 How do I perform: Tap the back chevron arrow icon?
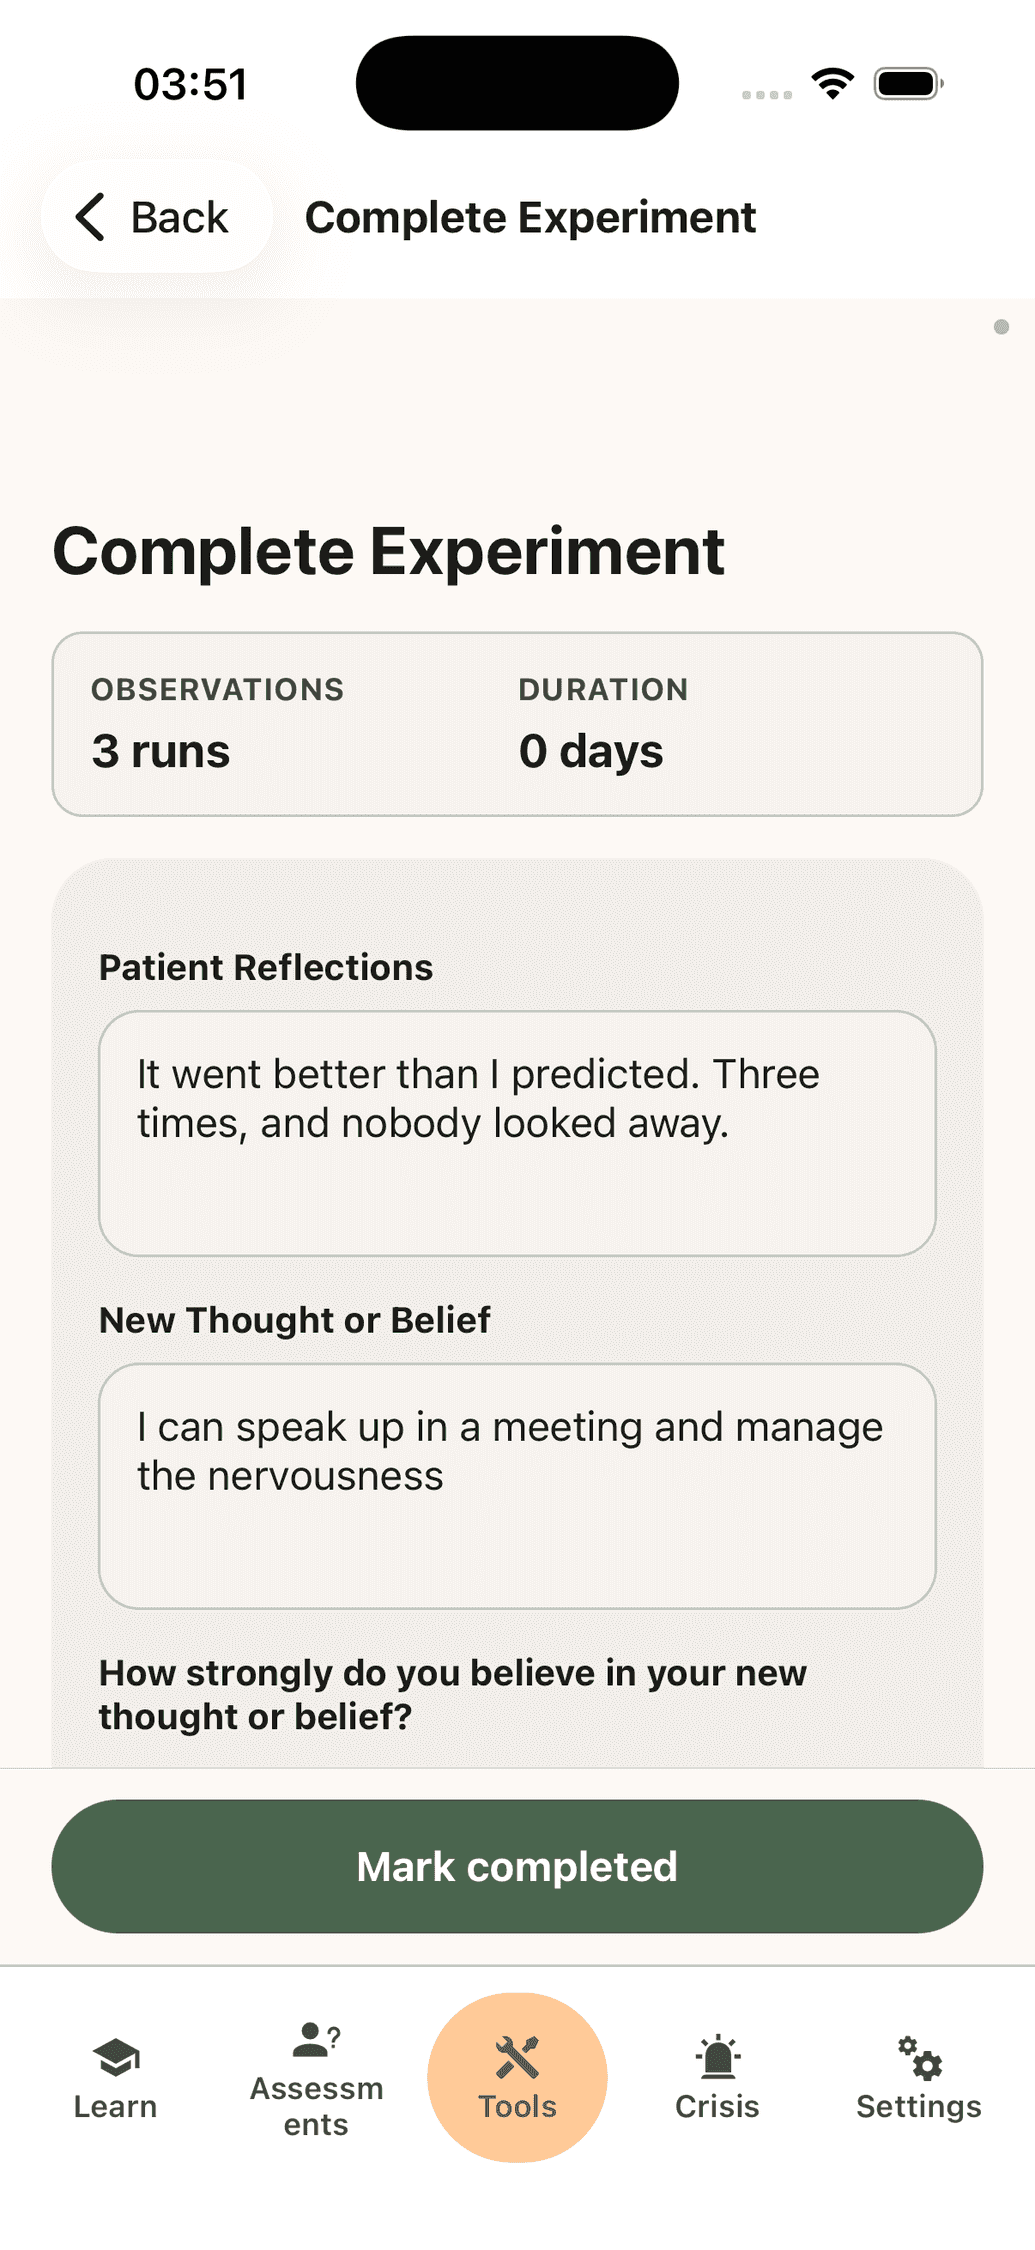tap(90, 217)
